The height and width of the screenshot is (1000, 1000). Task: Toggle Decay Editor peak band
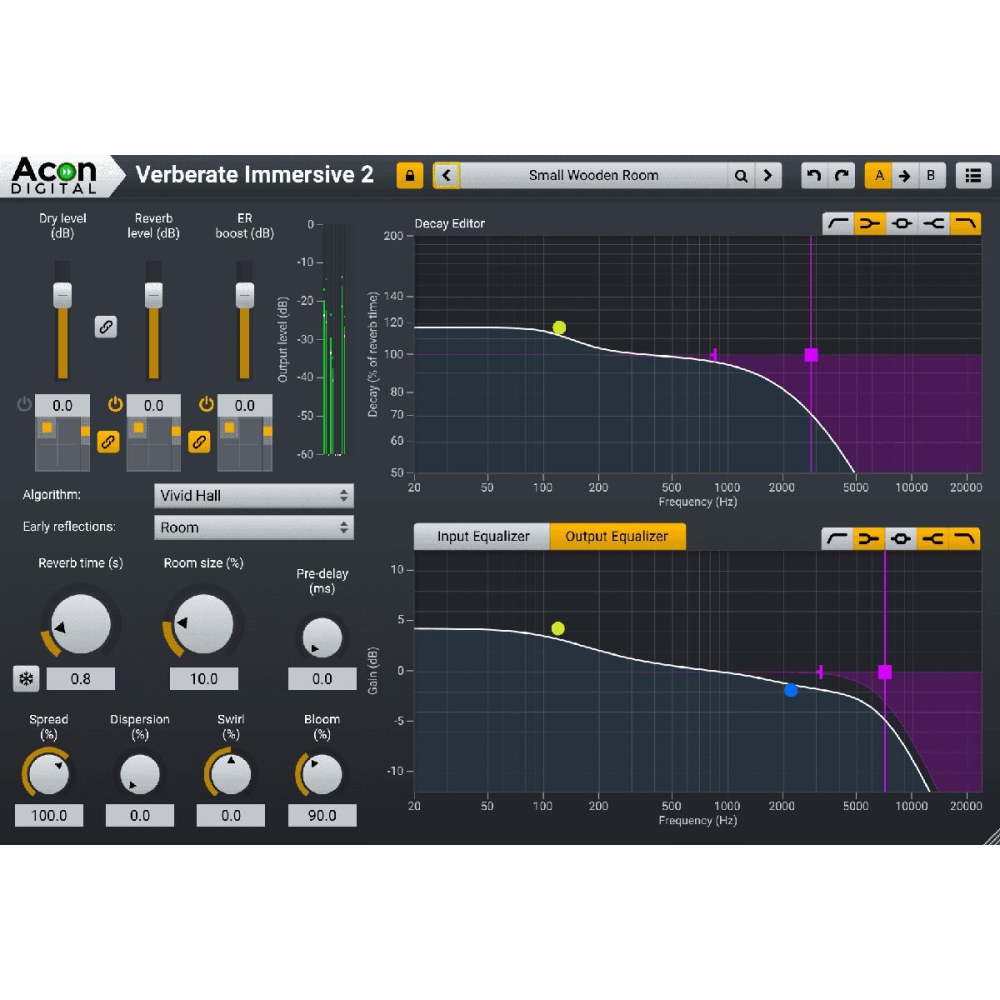[x=902, y=223]
